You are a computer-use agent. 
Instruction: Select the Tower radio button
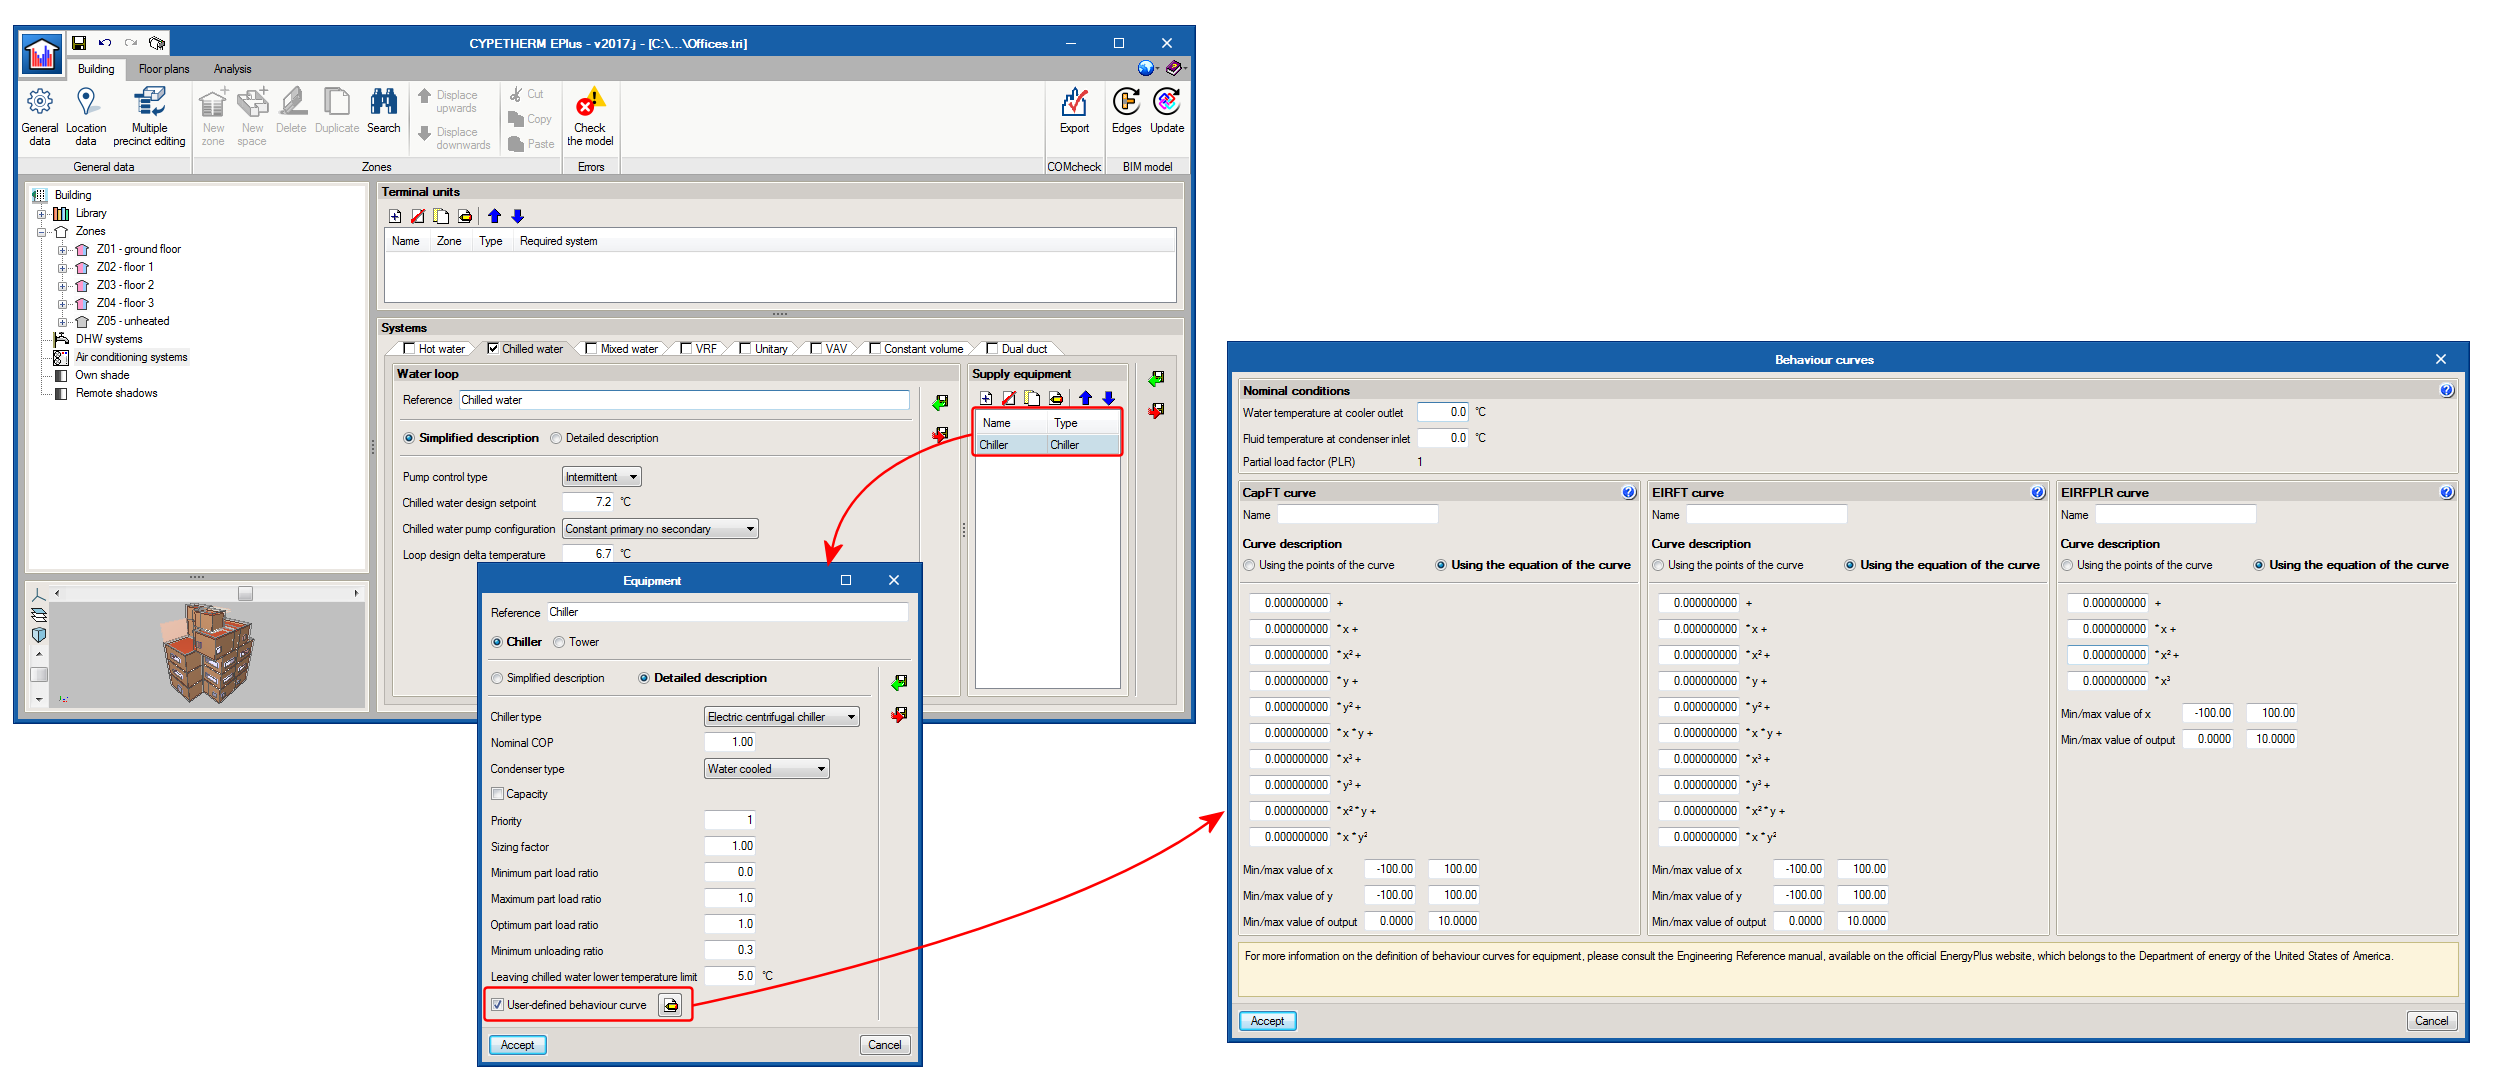pos(559,642)
